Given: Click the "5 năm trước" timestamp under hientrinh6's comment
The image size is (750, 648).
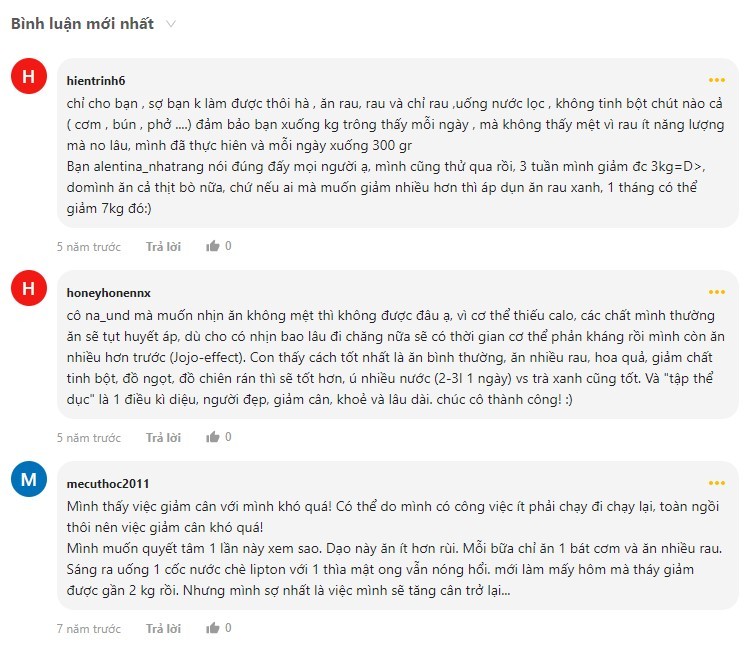Looking at the screenshot, I should 88,246.
